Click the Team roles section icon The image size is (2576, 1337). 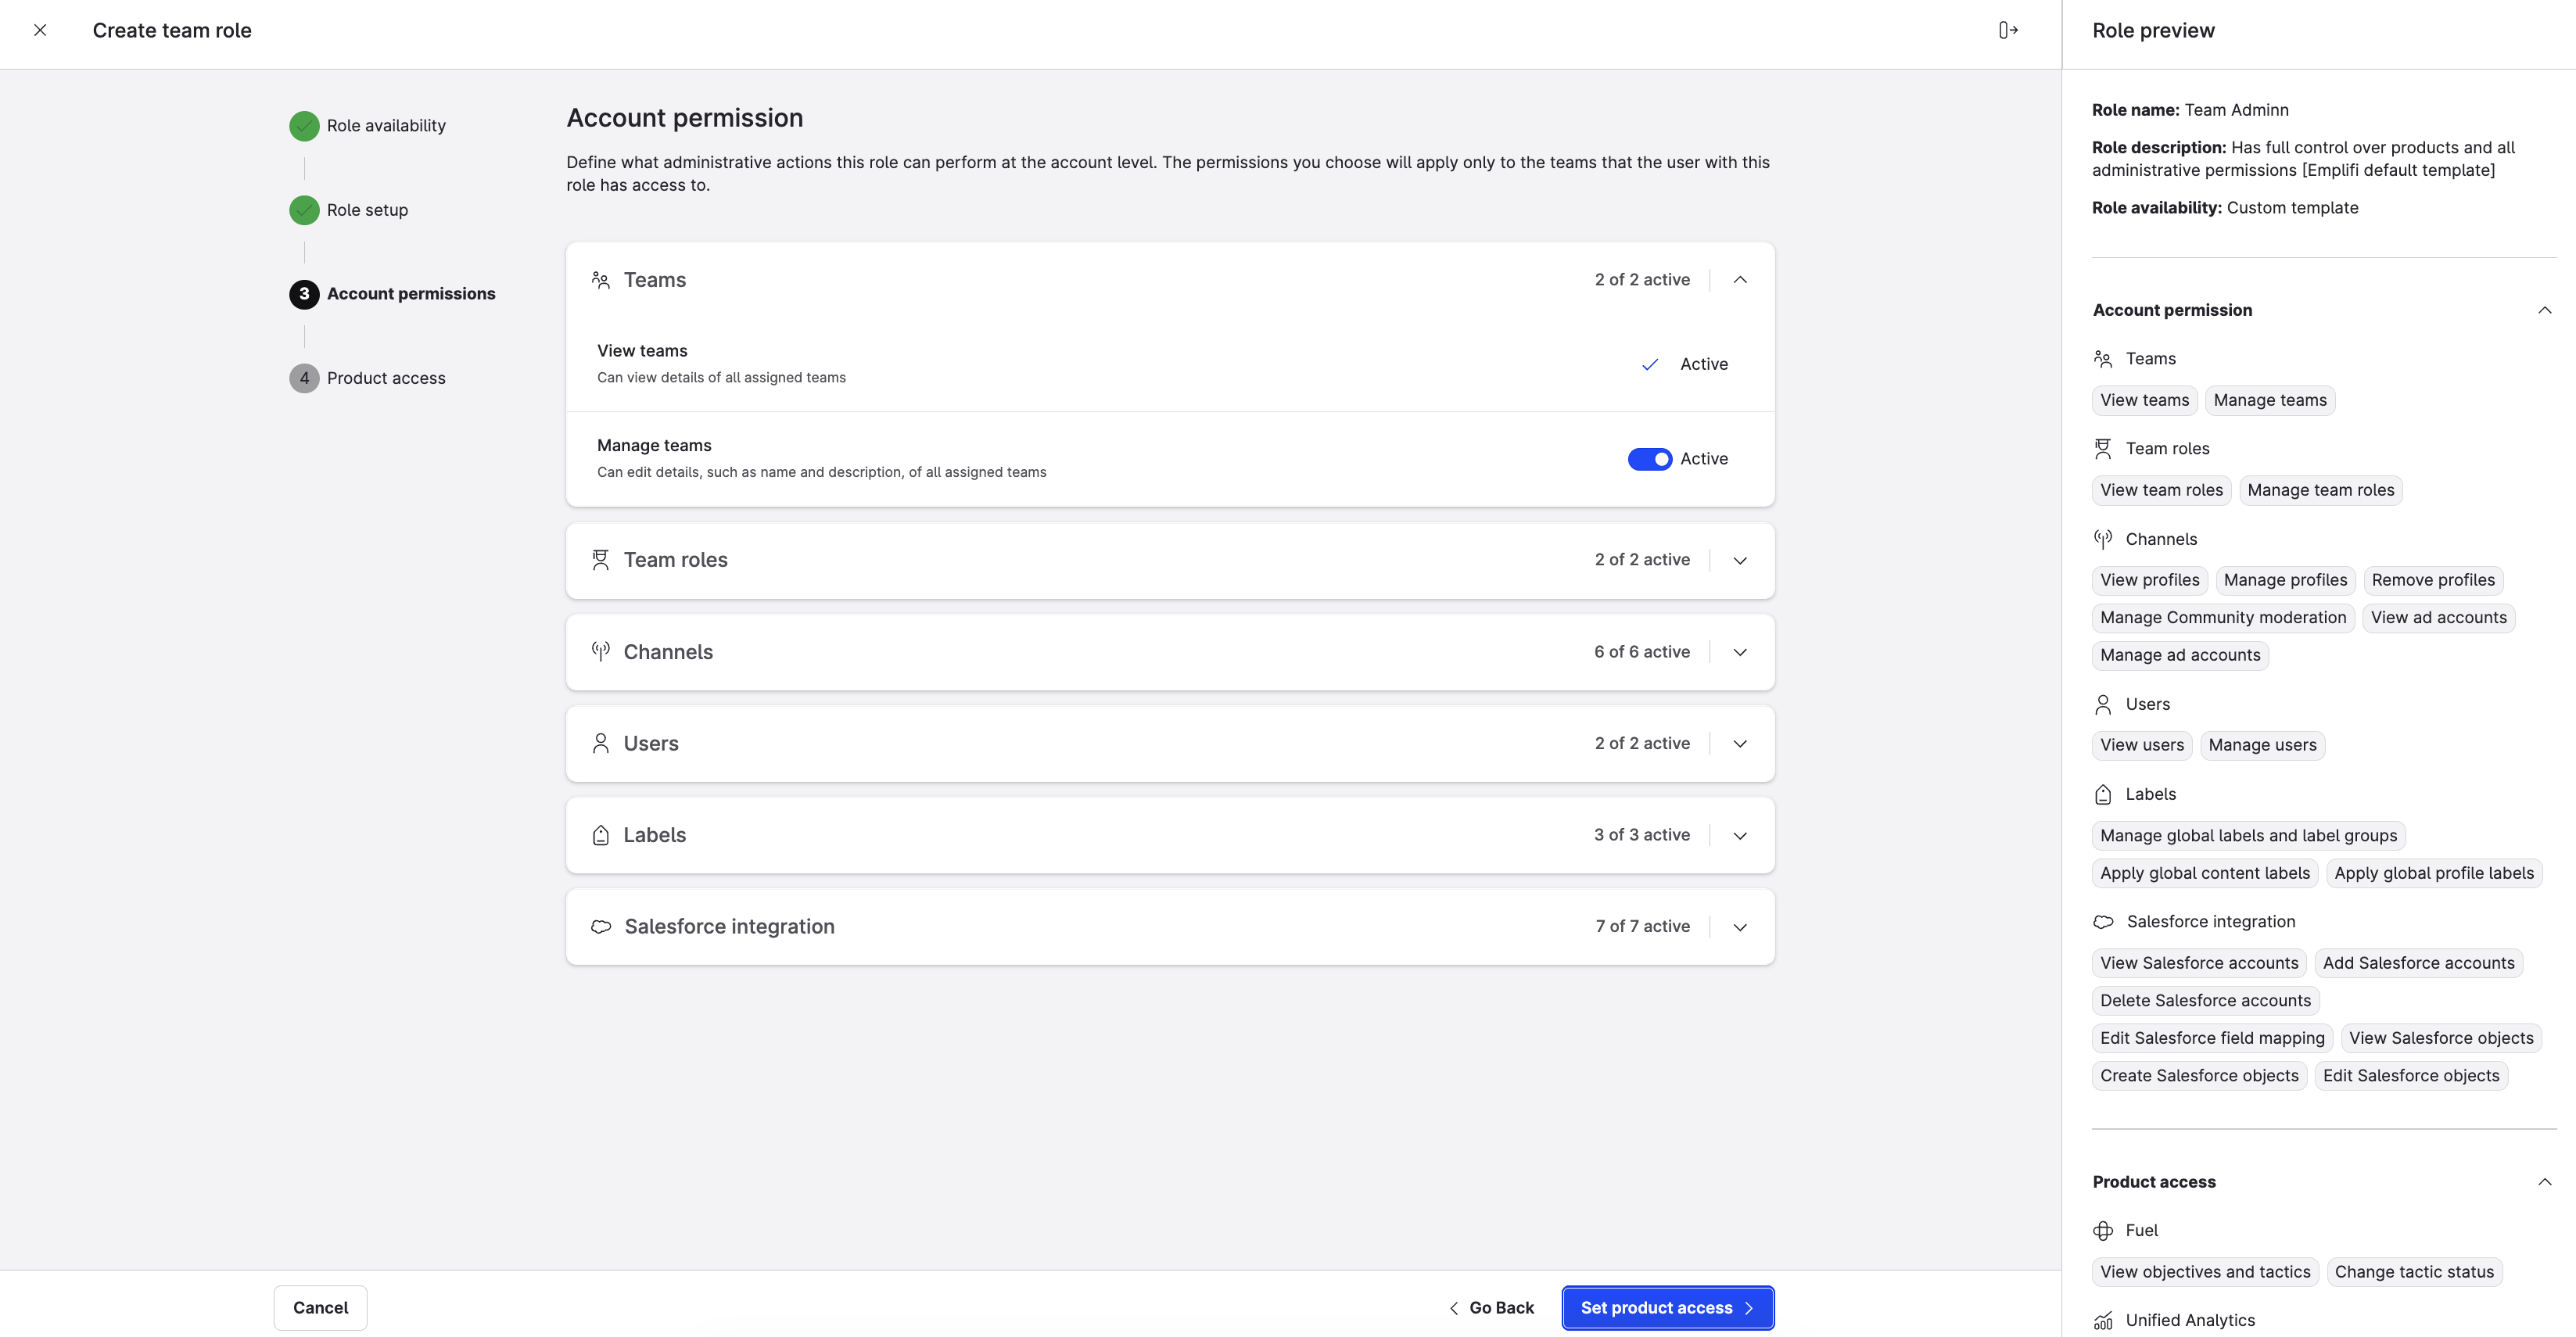tap(600, 560)
